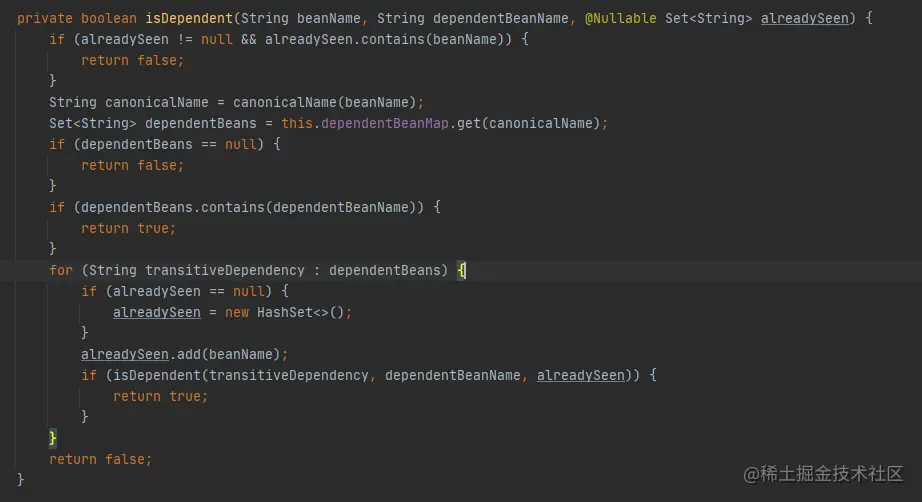This screenshot has height=502, width=922.
Task: Click '.get(canonicalName)' call
Action: (x=525, y=123)
